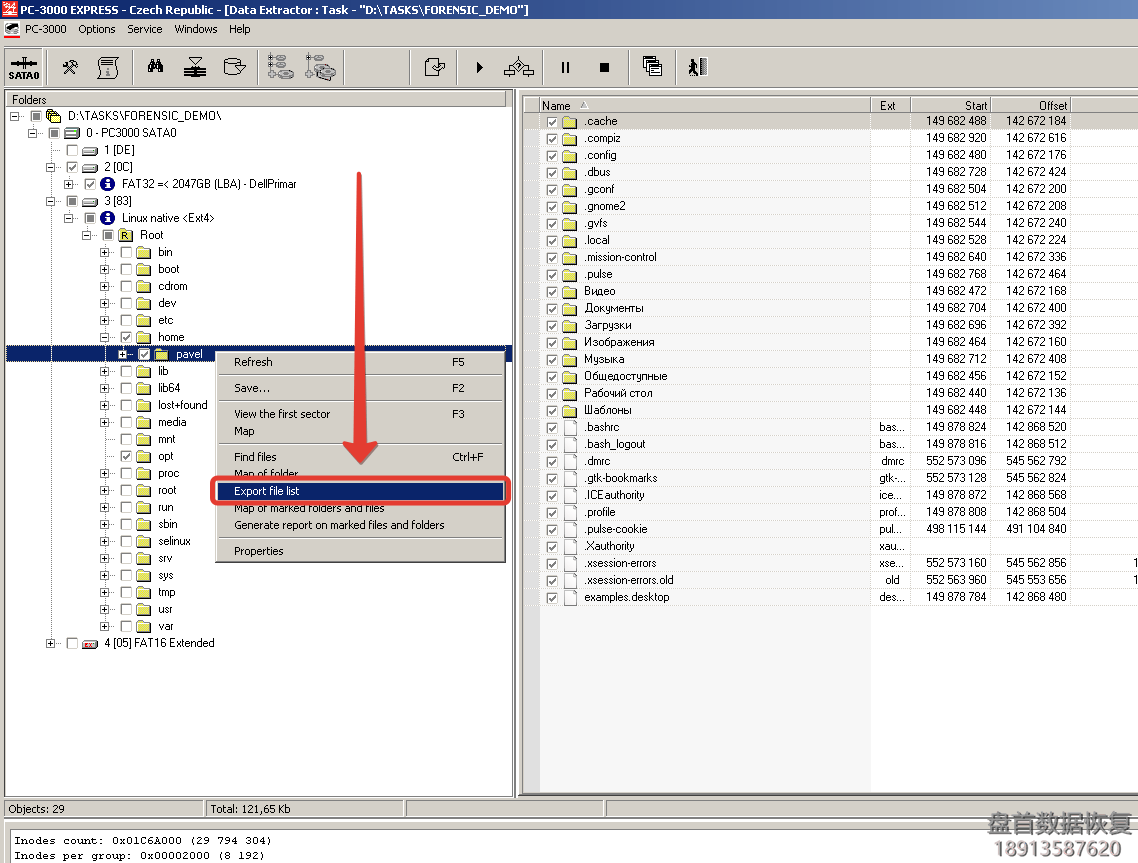
Task: Tick the checkbox next to examples.desktop
Action: tap(551, 597)
